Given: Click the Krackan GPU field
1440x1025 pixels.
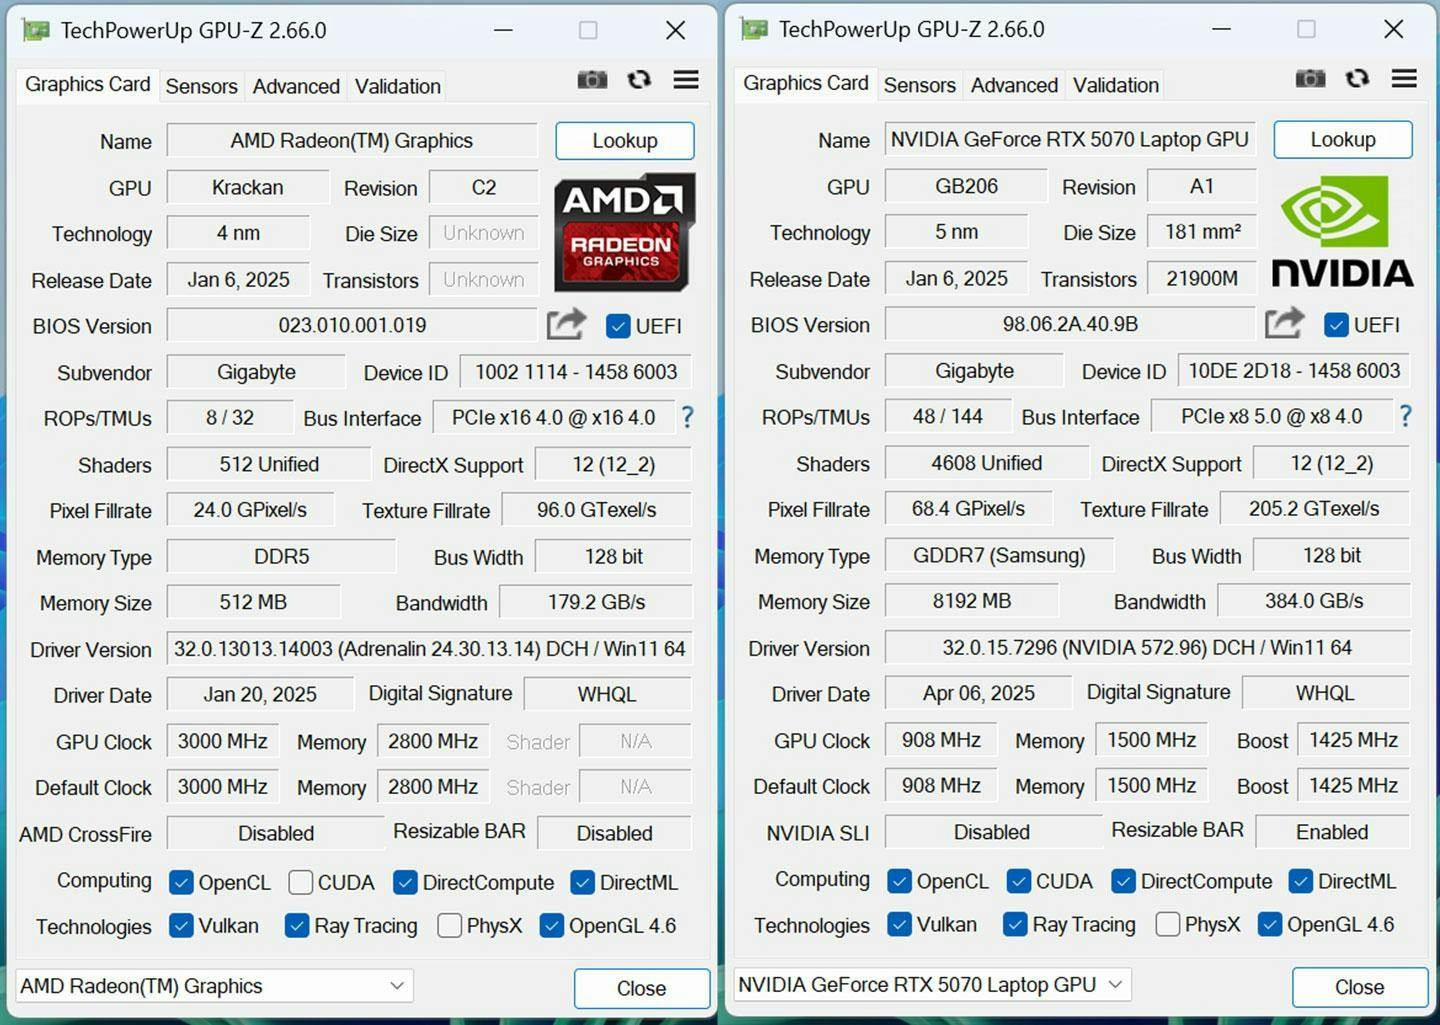Looking at the screenshot, I should click(248, 187).
